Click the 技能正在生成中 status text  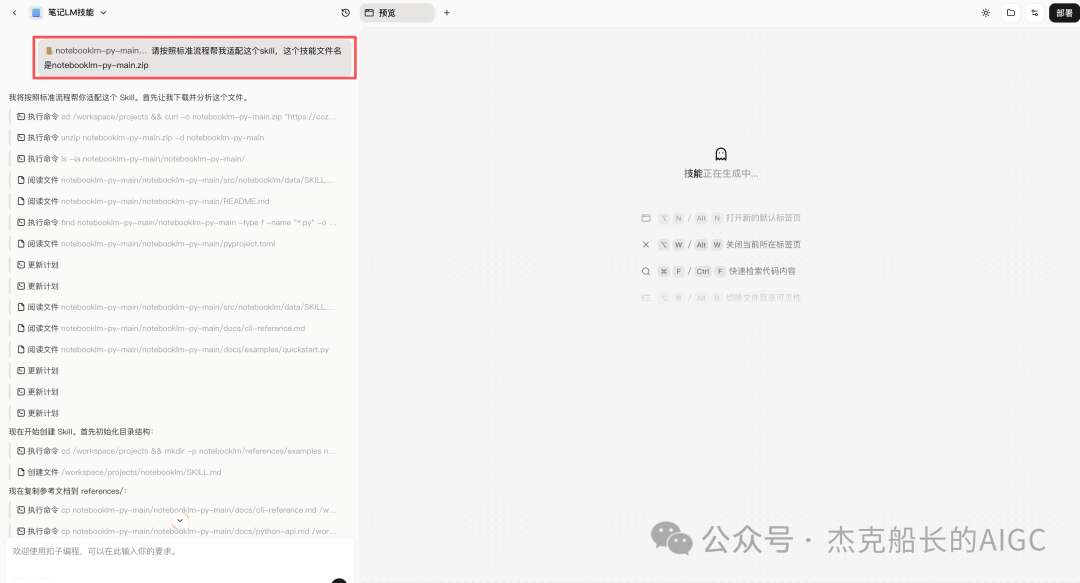coord(721,174)
